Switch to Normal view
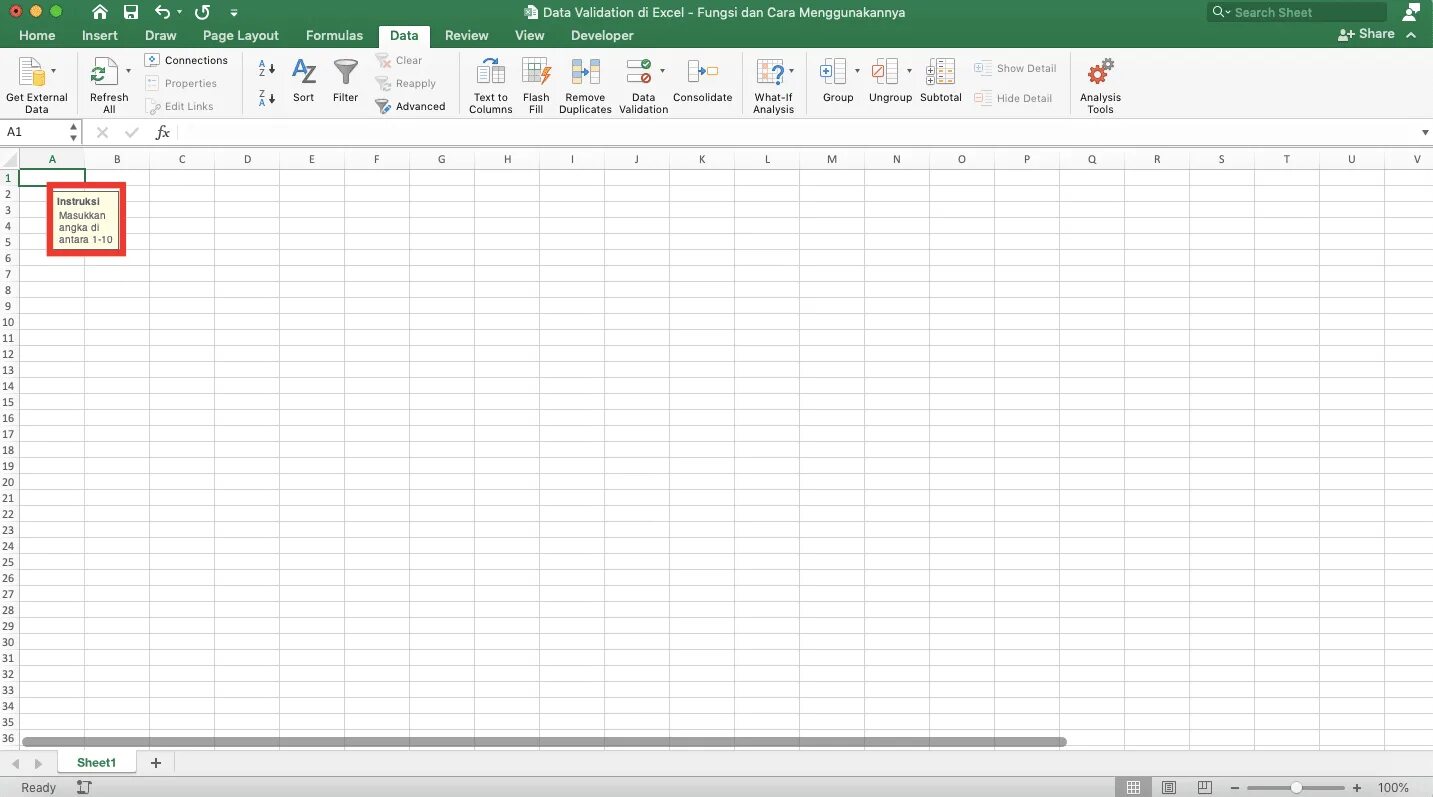Image resolution: width=1433 pixels, height=797 pixels. (1133, 787)
